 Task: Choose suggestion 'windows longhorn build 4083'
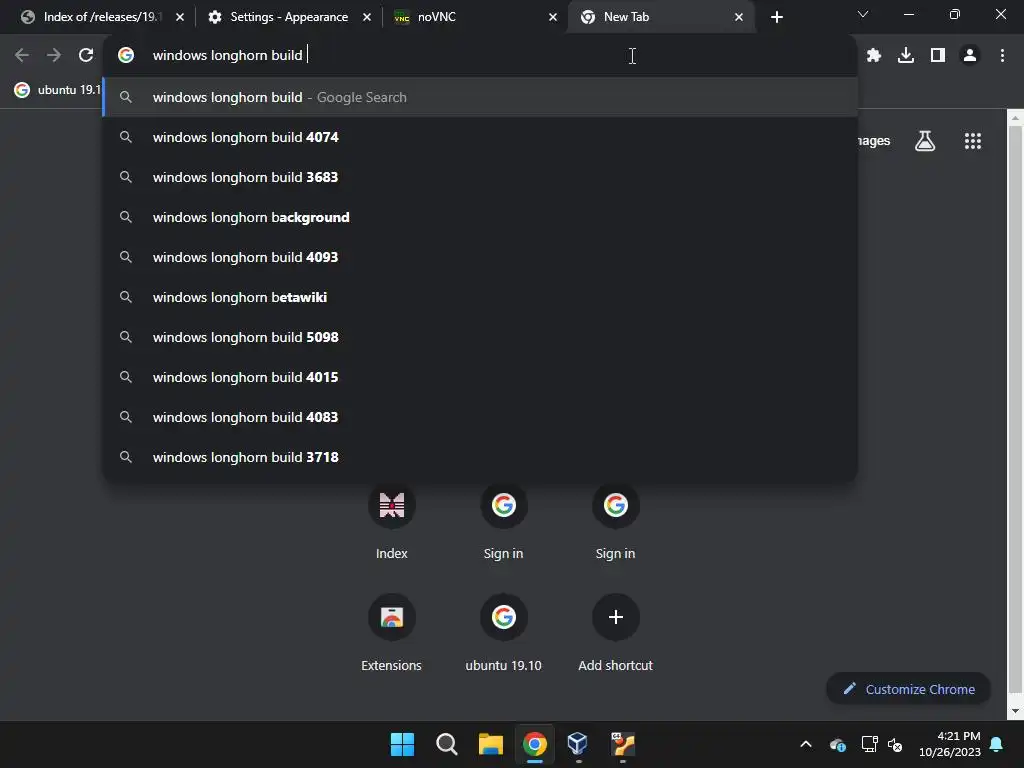coord(481,417)
